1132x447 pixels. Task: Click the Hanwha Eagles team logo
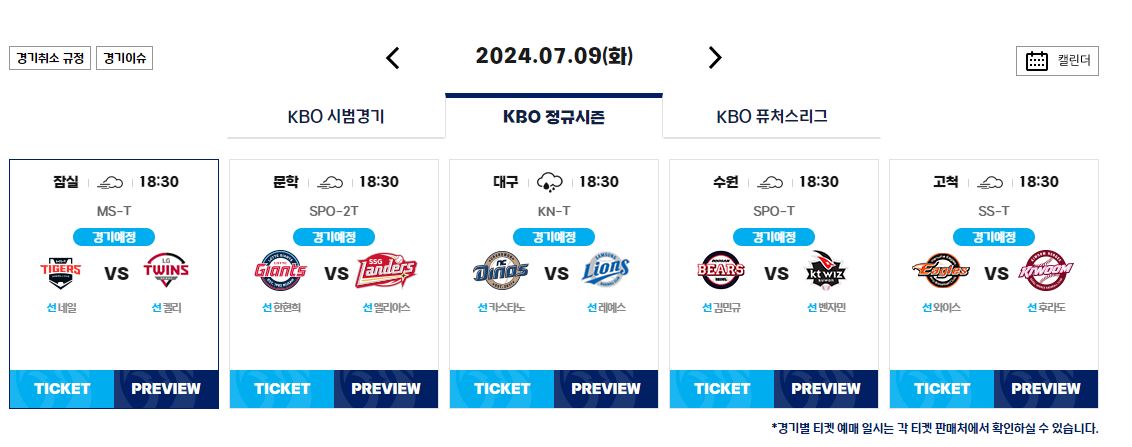(x=941, y=271)
